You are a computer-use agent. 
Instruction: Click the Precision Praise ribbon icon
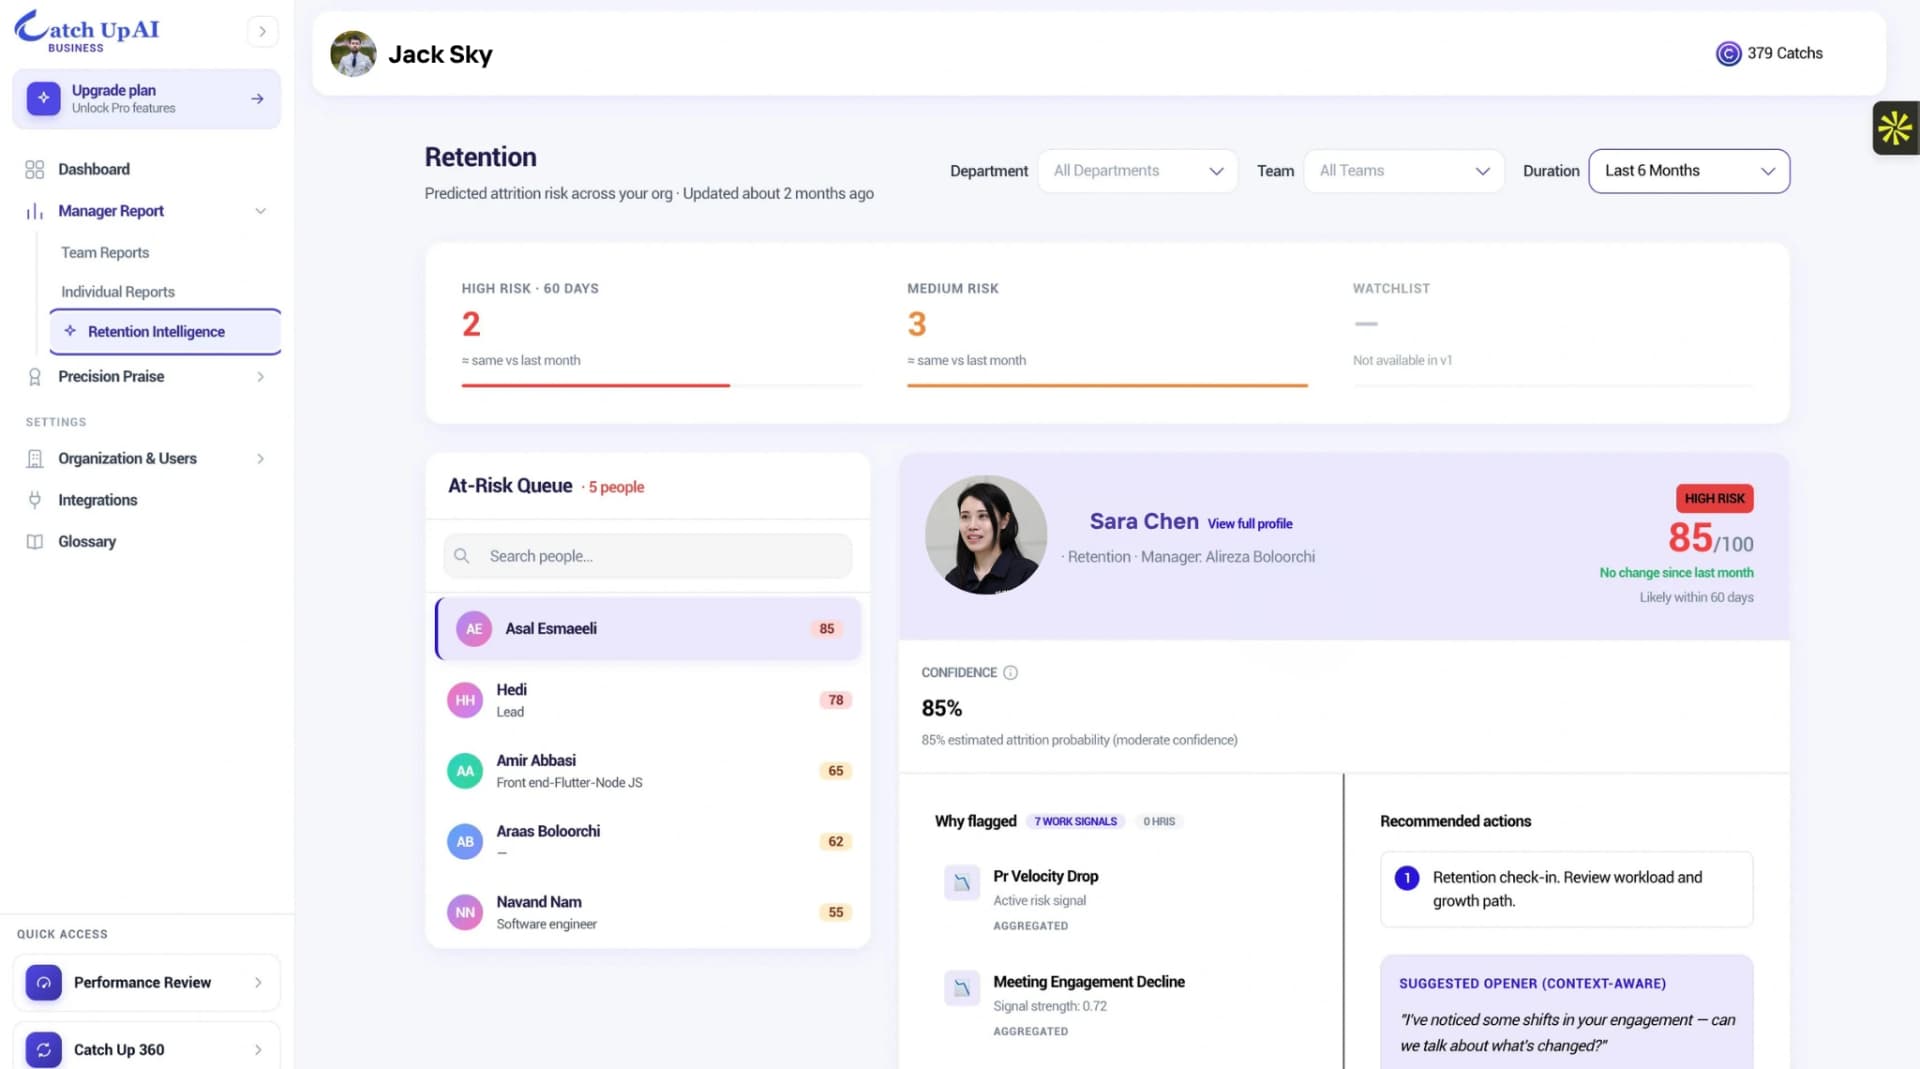pyautogui.click(x=35, y=377)
